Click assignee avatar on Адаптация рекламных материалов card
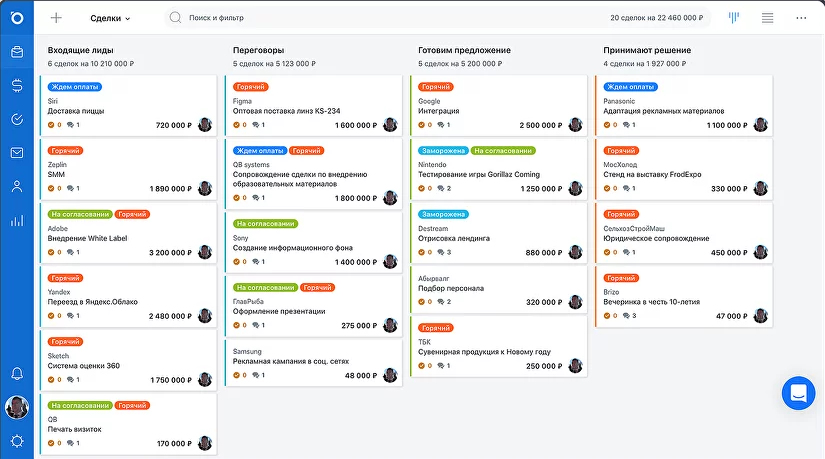This screenshot has width=825, height=459. (x=761, y=125)
